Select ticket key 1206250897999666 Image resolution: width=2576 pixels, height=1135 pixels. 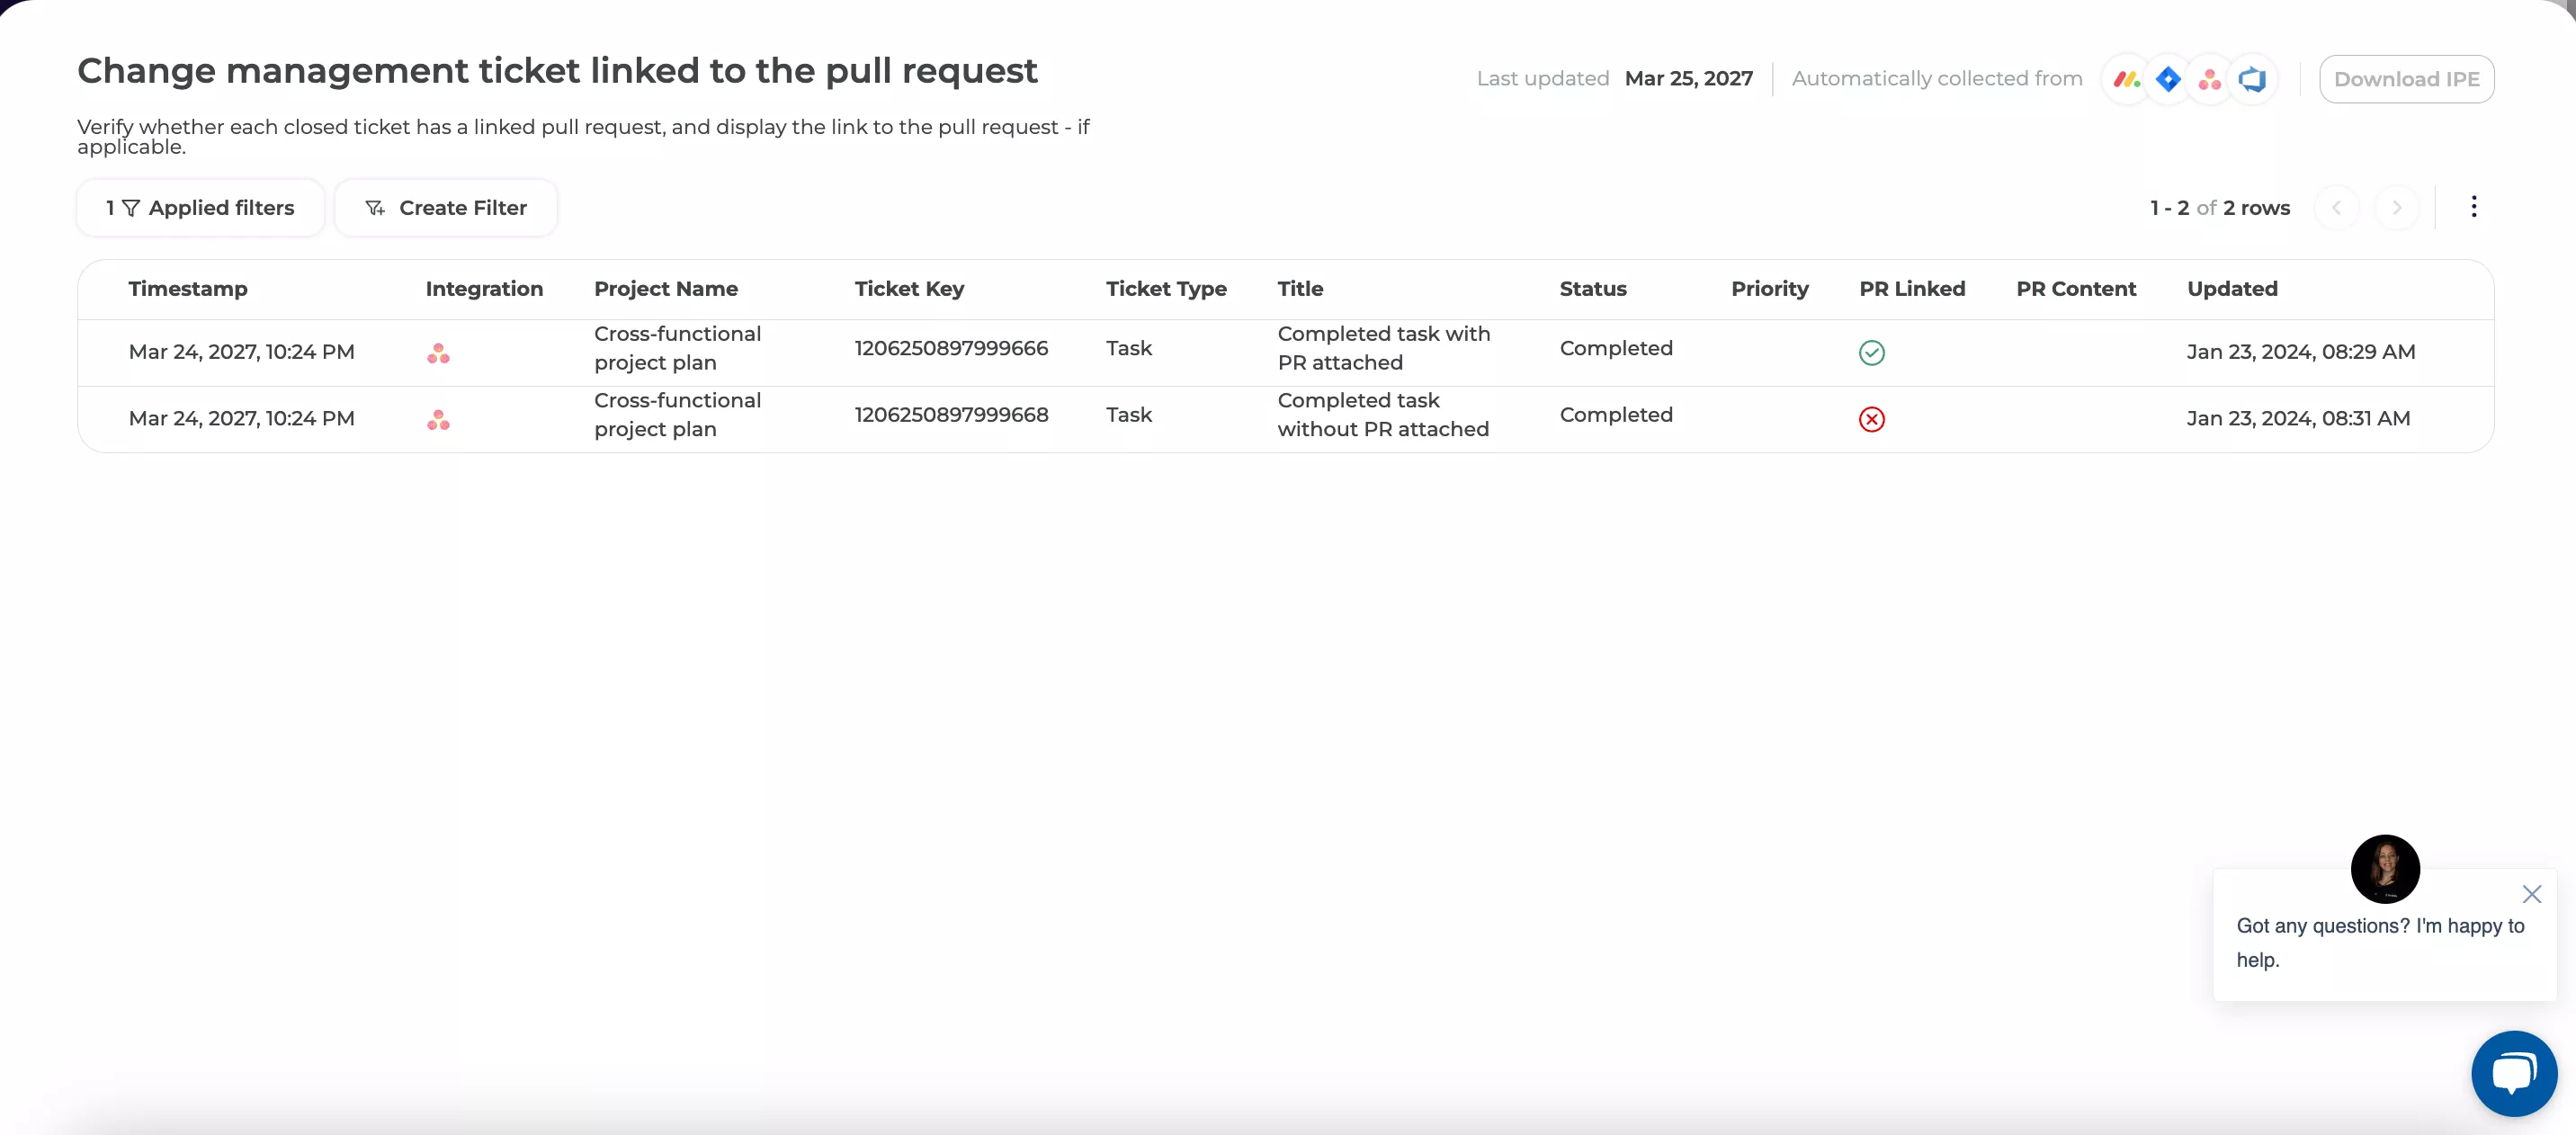[x=951, y=348]
